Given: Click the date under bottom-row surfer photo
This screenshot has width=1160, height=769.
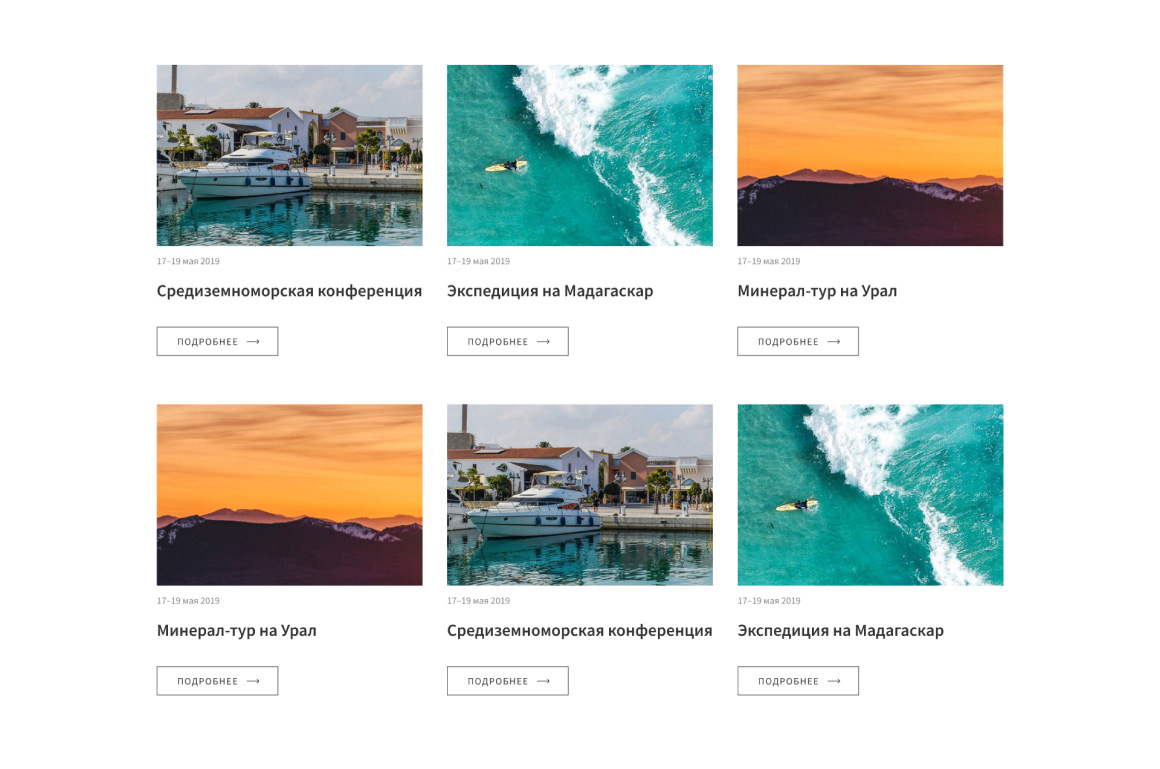Looking at the screenshot, I should [x=769, y=601].
